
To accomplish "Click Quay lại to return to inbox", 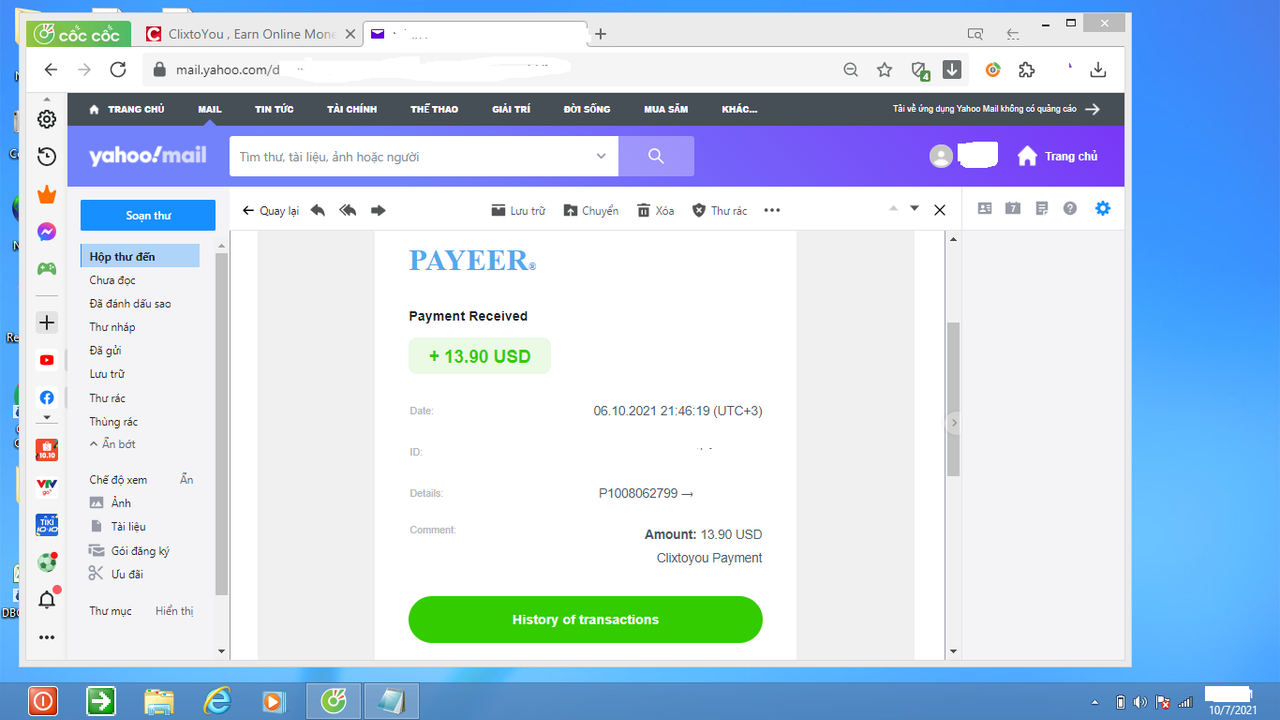I will coord(271,210).
